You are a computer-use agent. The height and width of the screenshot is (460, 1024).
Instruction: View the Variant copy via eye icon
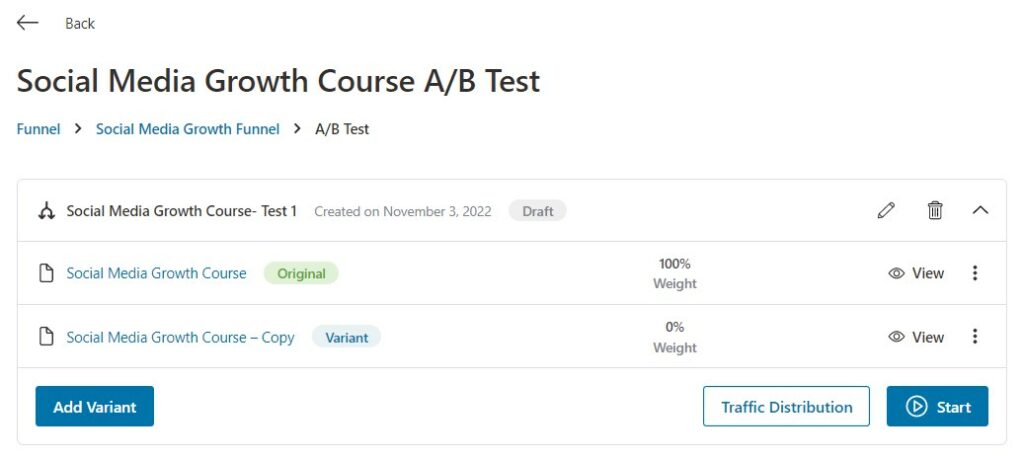(897, 337)
